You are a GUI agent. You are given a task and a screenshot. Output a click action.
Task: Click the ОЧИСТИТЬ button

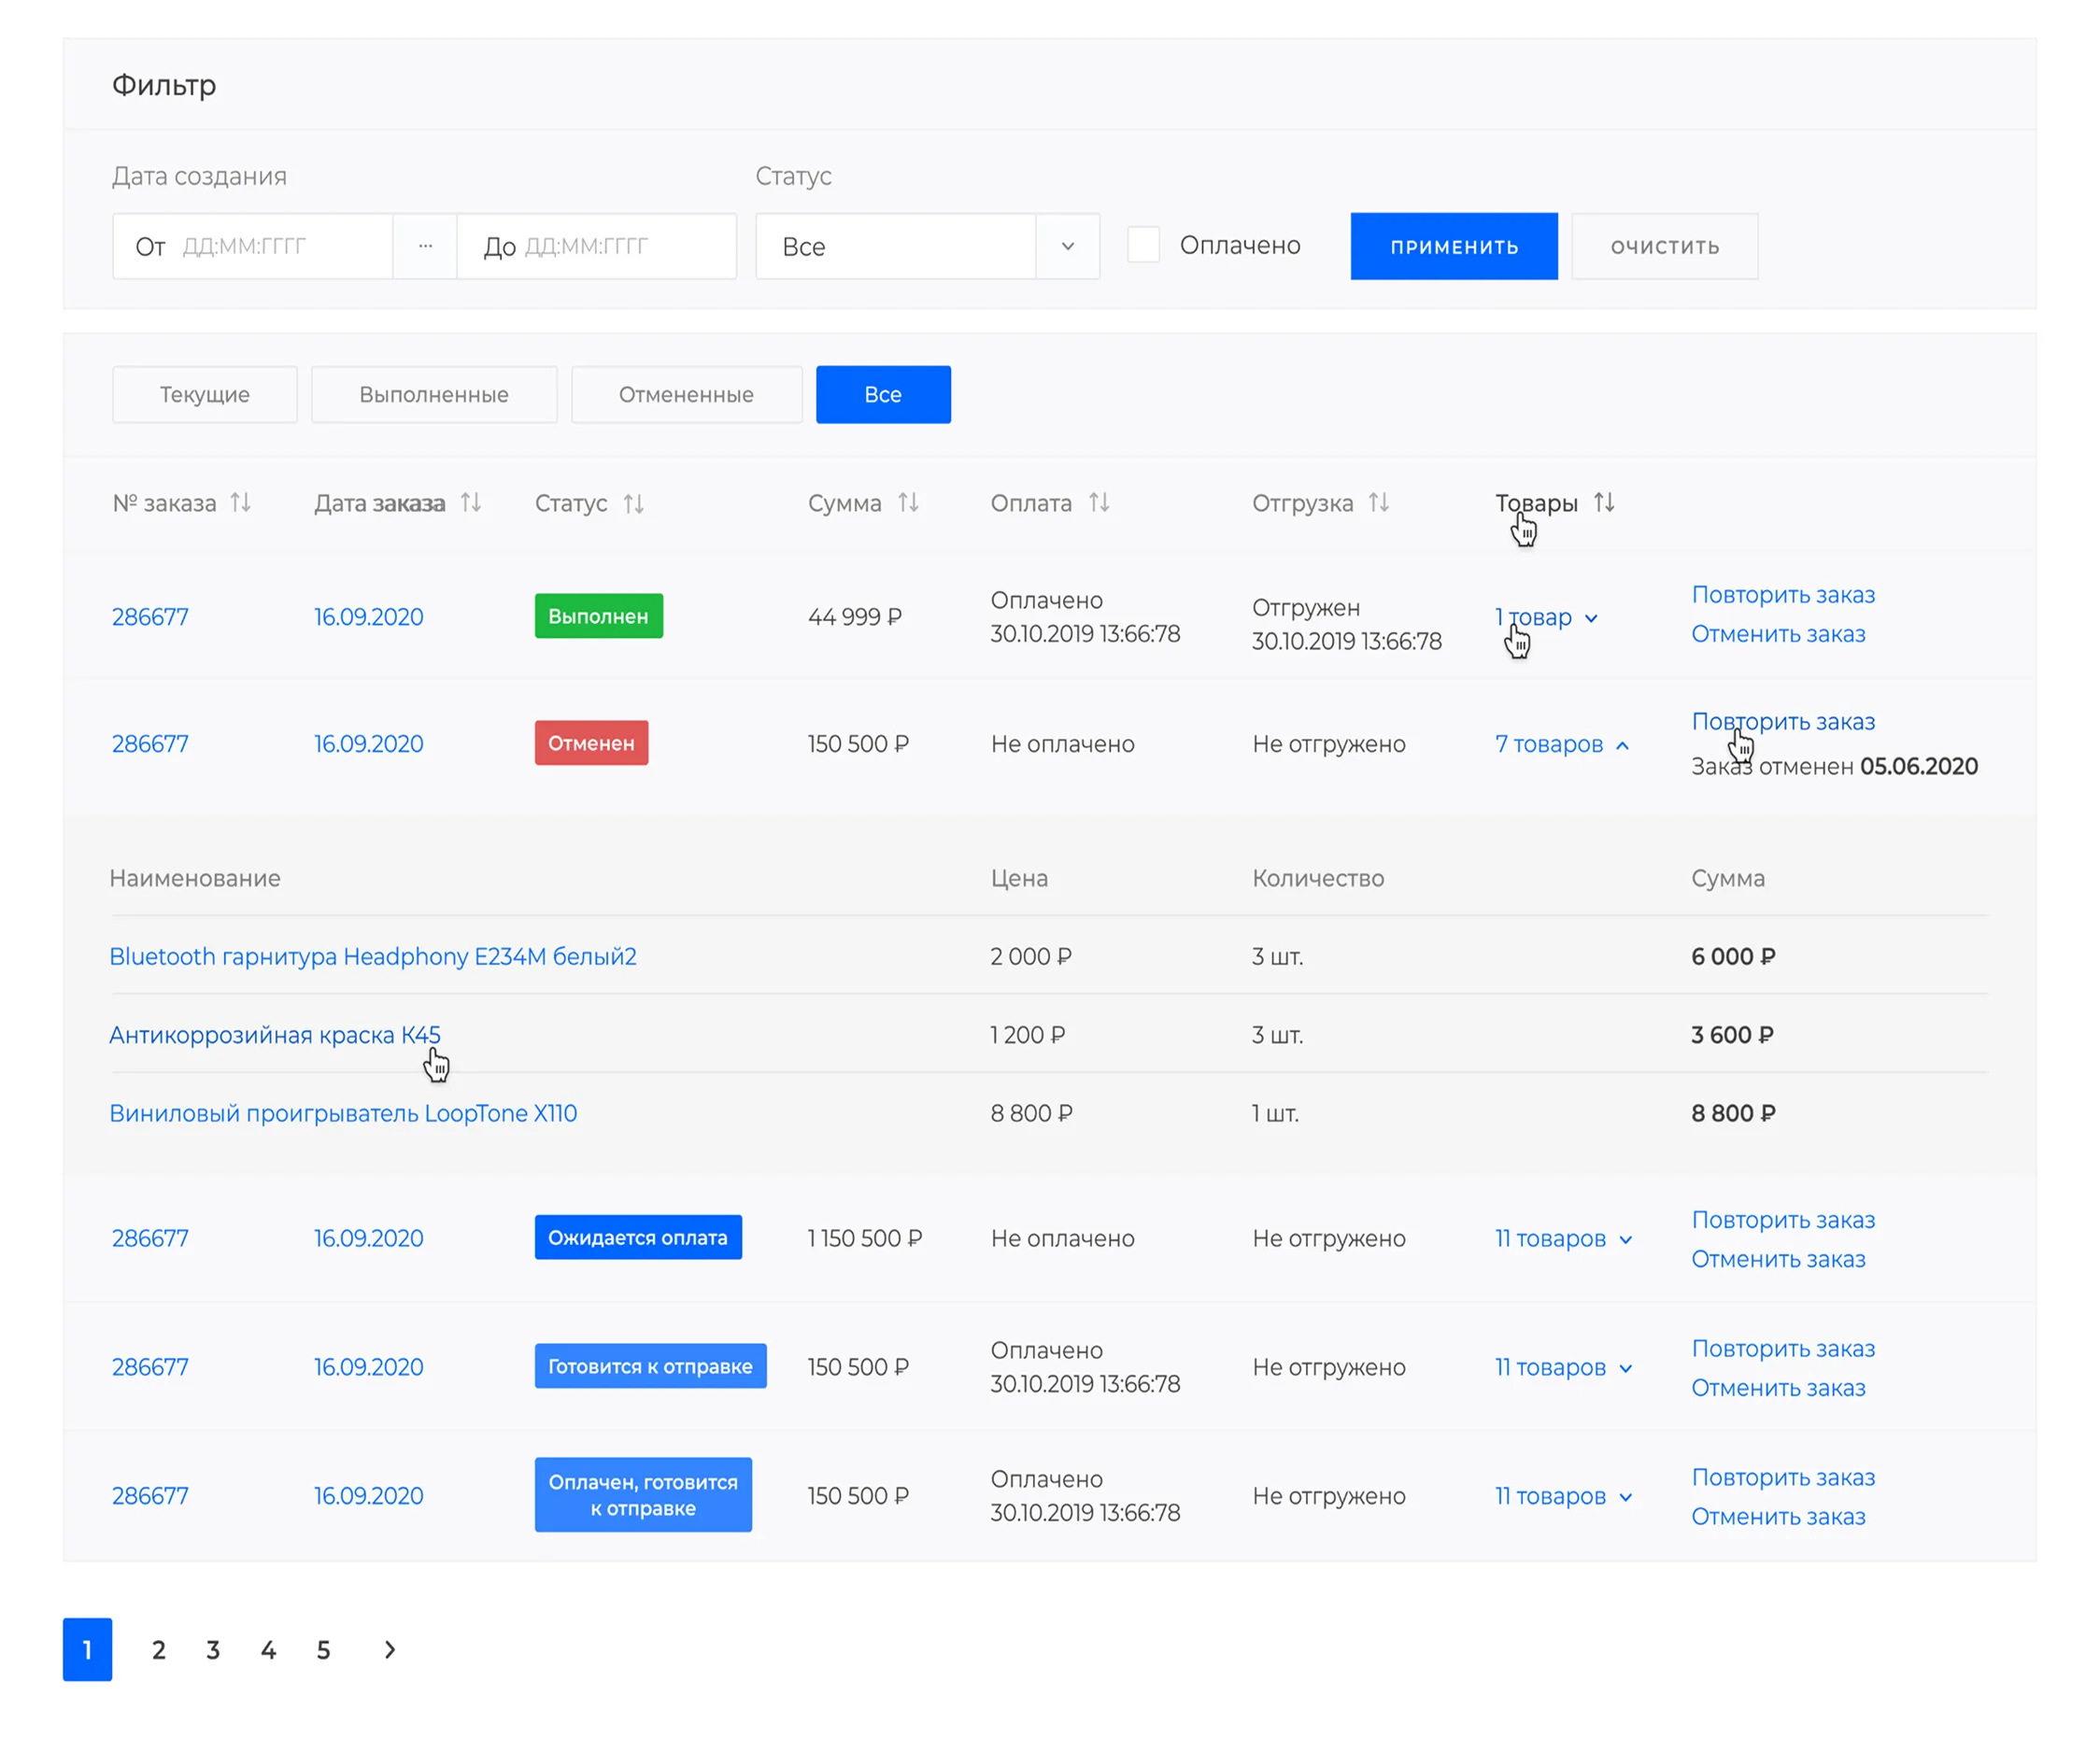point(1663,246)
